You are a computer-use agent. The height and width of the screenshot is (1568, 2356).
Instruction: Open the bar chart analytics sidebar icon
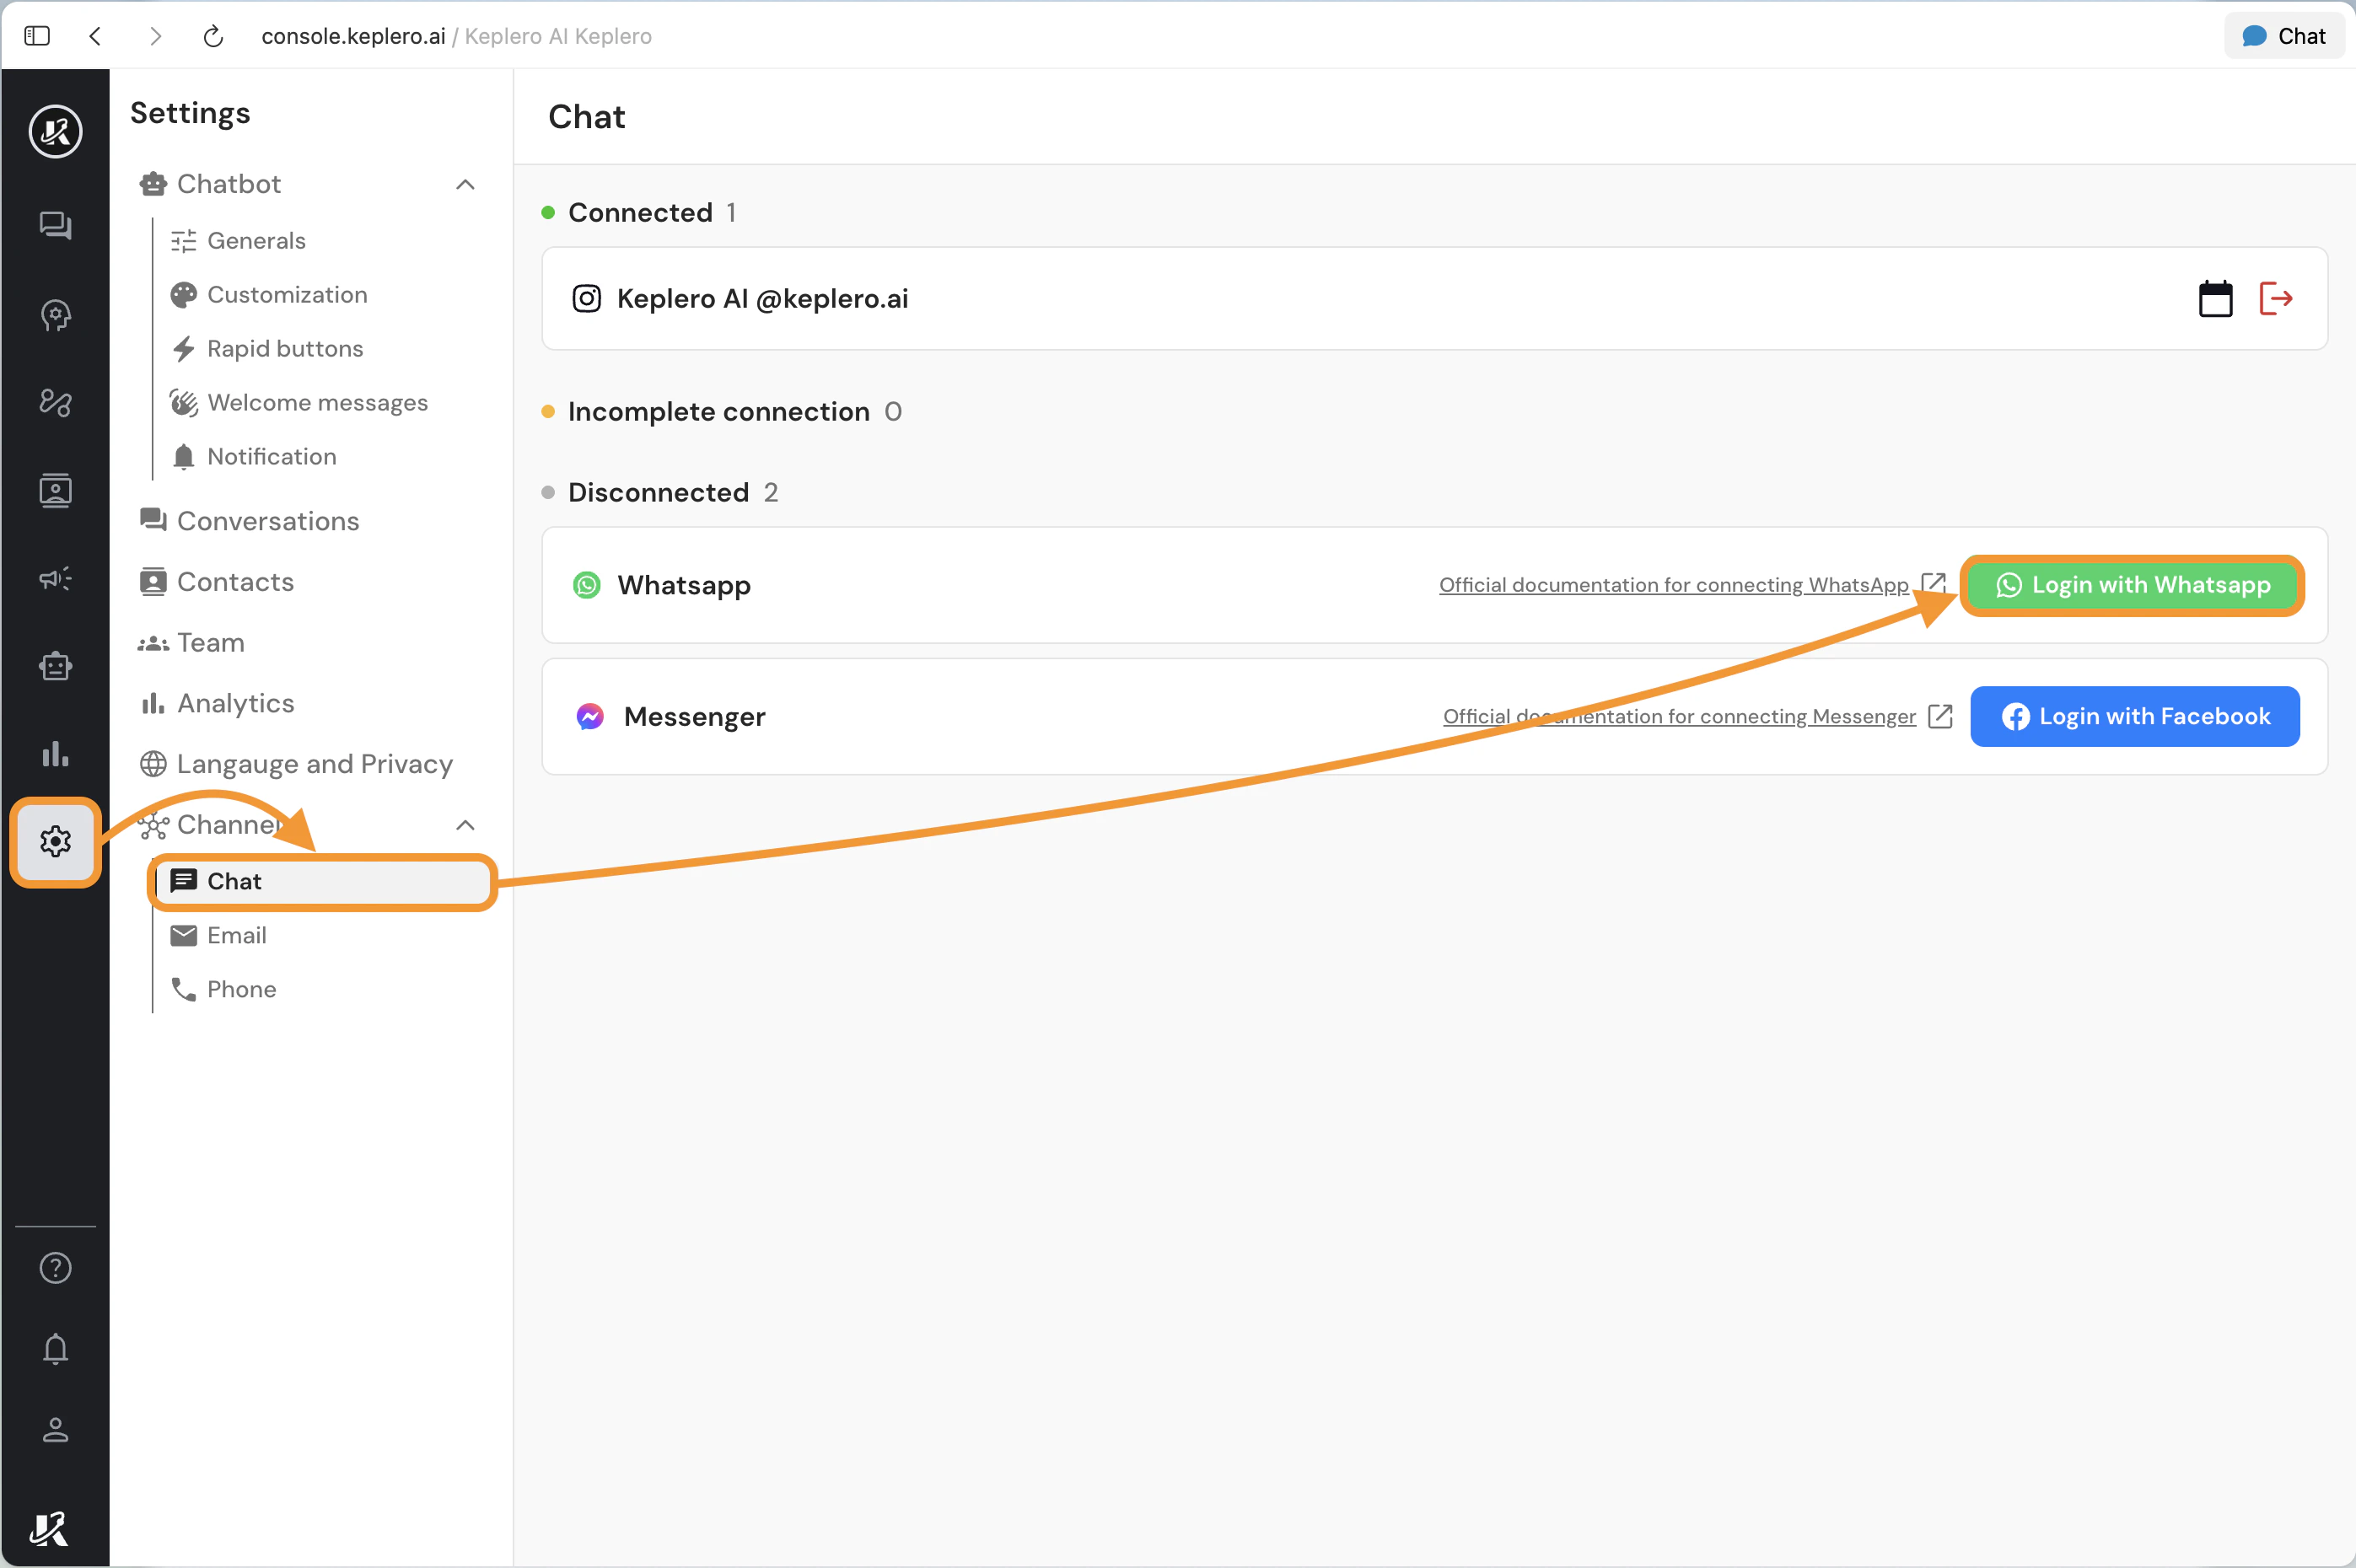pyautogui.click(x=55, y=753)
